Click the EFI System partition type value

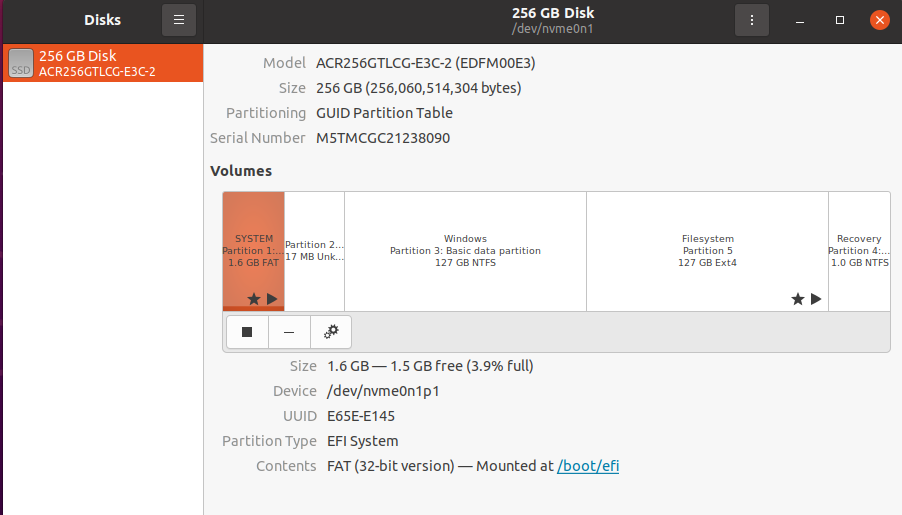coord(362,441)
